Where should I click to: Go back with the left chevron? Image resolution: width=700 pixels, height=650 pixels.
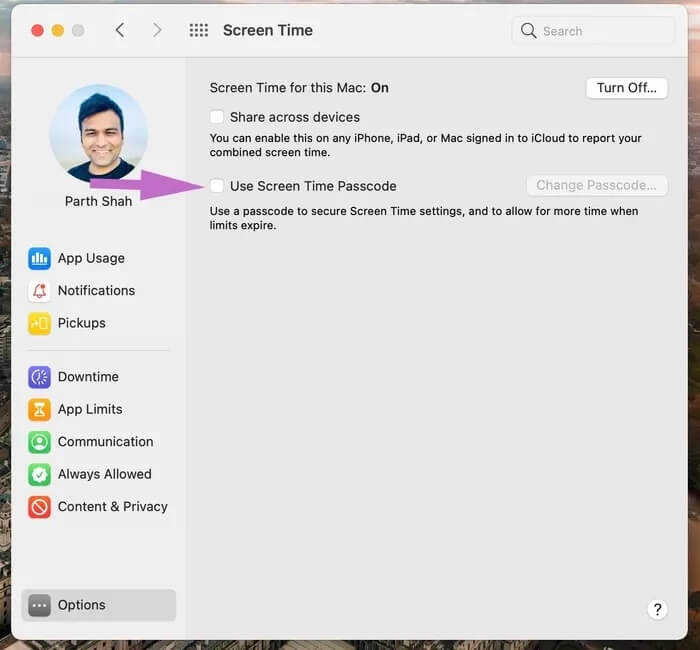tap(120, 30)
